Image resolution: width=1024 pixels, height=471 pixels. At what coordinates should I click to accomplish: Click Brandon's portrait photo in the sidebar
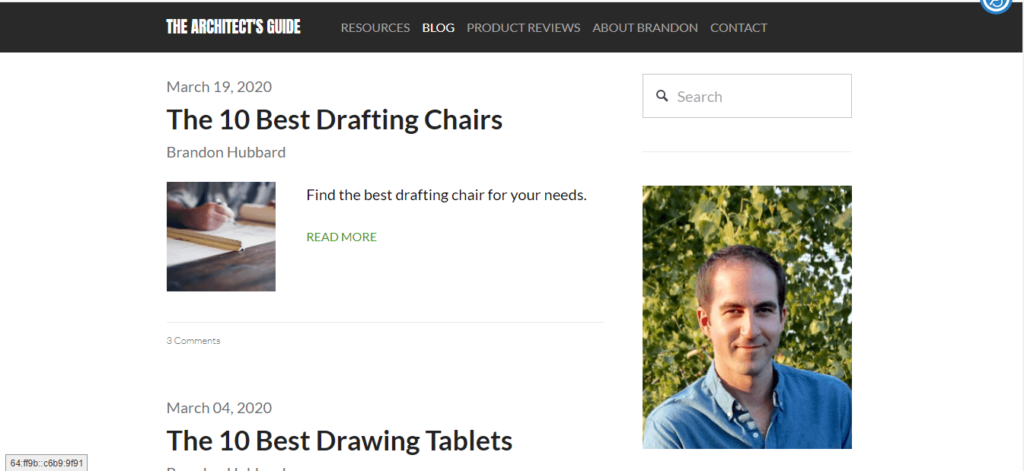coord(746,317)
